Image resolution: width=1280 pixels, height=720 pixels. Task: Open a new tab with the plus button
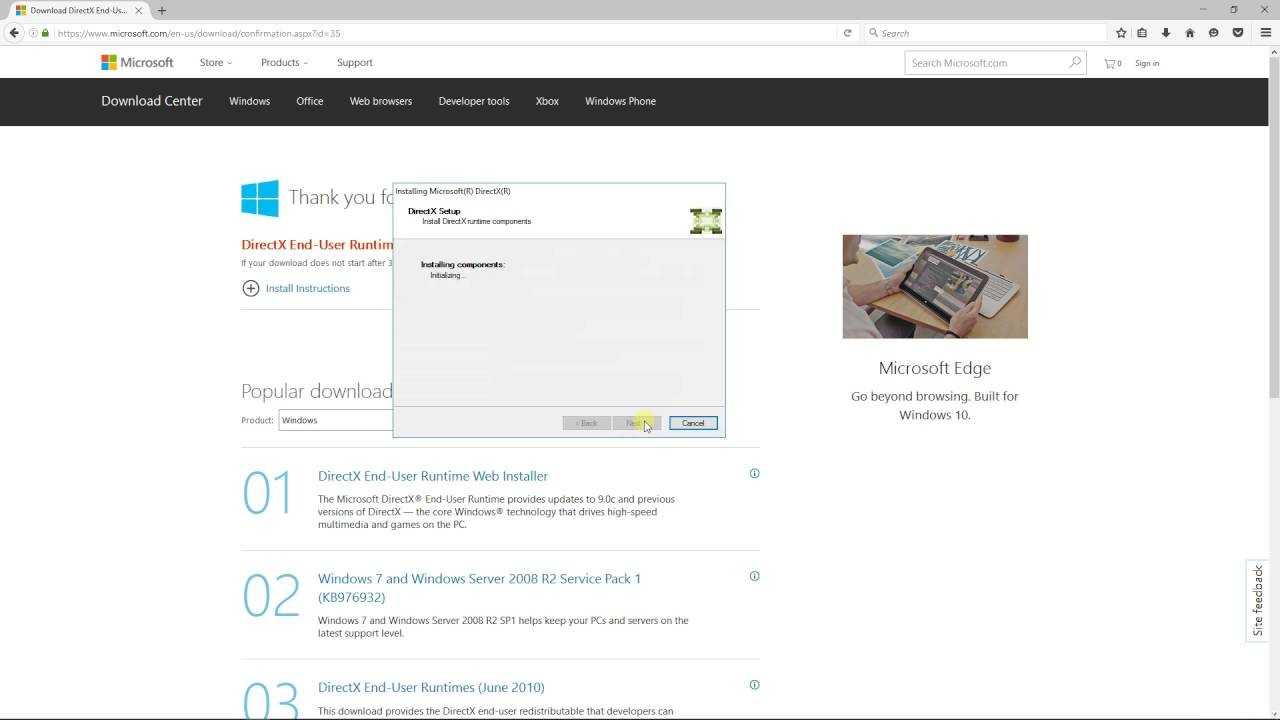click(x=161, y=10)
